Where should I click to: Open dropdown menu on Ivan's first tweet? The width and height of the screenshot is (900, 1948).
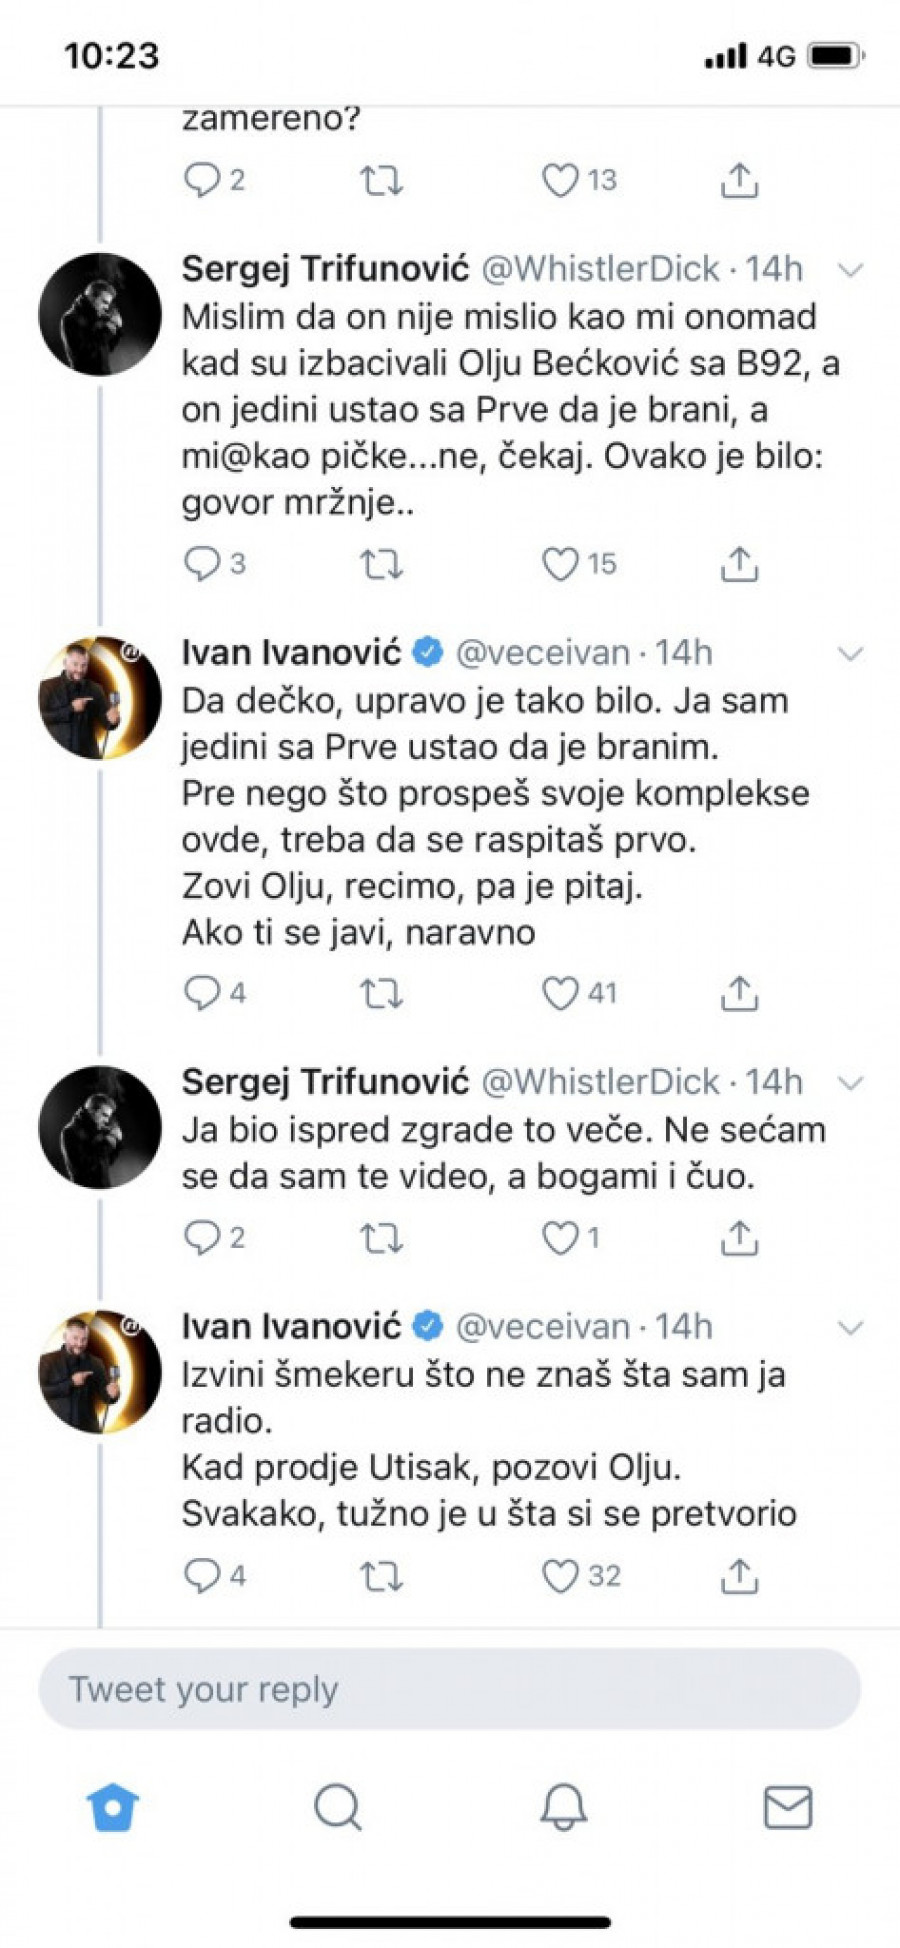pos(849,655)
